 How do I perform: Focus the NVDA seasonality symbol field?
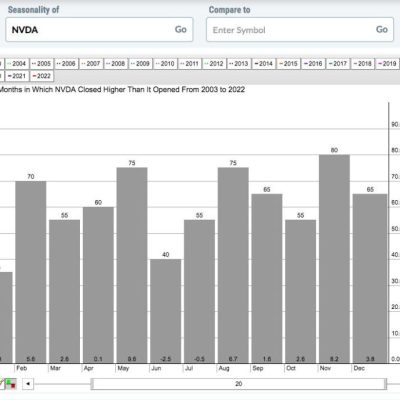tap(99, 30)
